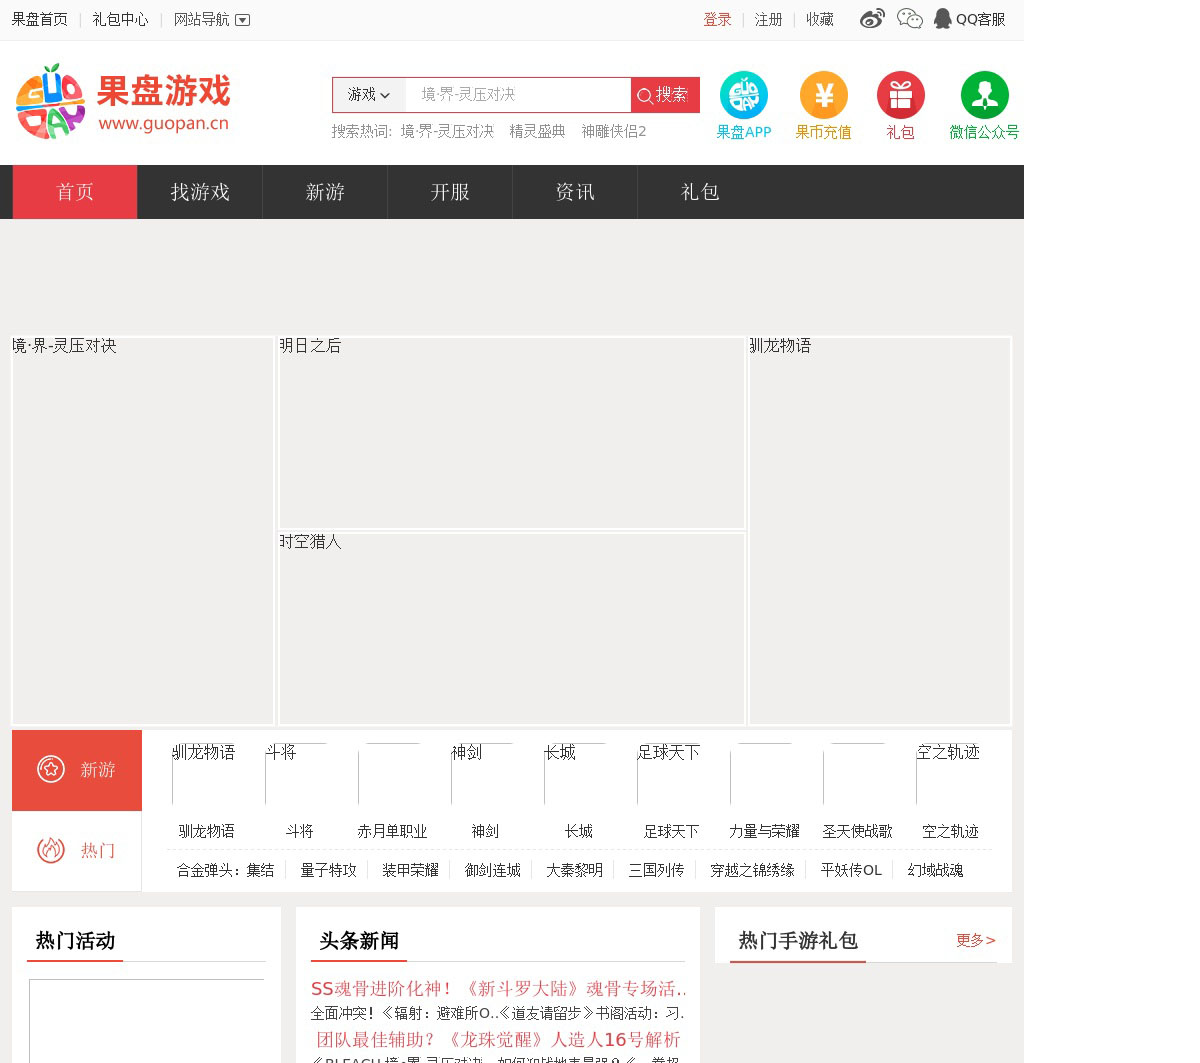
Task: Click the WeChat icon in top bar
Action: (x=909, y=19)
